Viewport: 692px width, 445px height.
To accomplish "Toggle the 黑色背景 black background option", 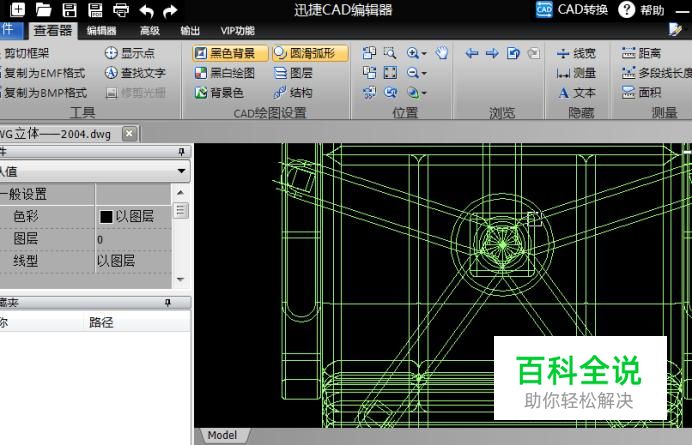I will [x=230, y=53].
